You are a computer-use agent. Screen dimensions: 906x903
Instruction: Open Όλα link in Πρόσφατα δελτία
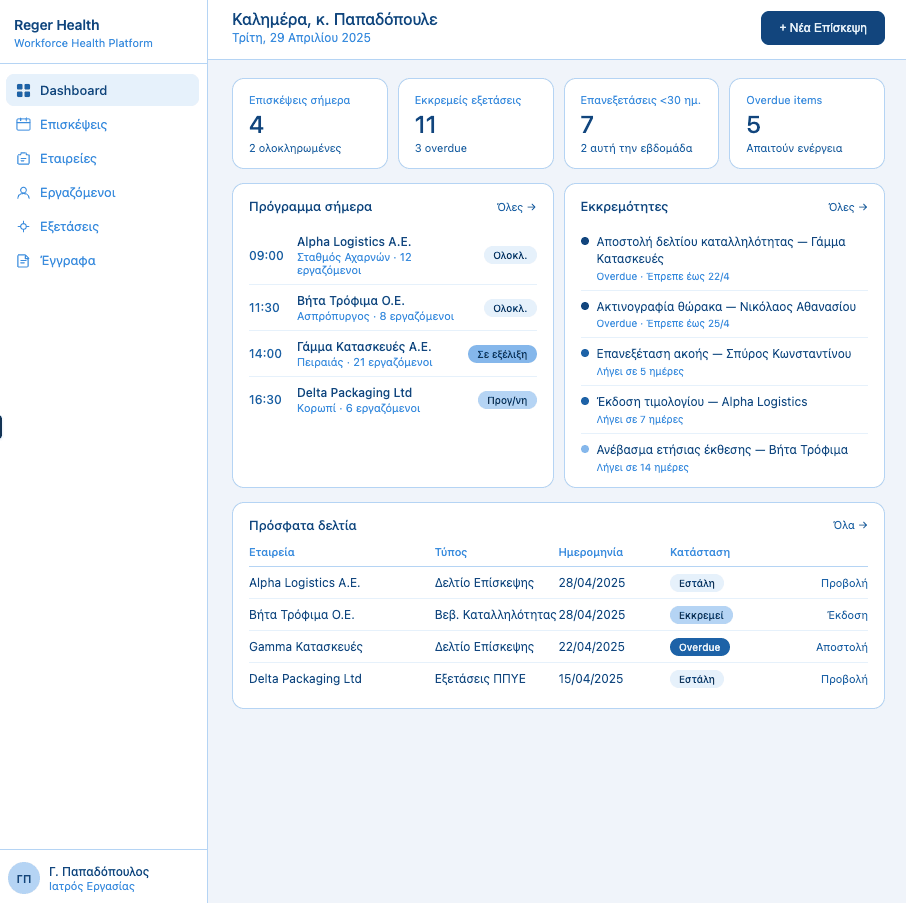point(850,525)
